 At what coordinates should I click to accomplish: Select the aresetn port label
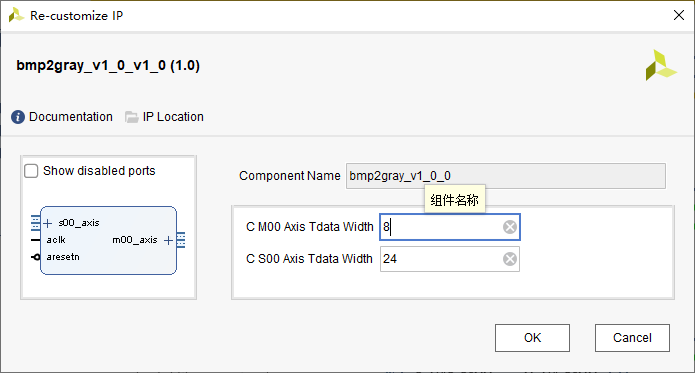[x=63, y=257]
